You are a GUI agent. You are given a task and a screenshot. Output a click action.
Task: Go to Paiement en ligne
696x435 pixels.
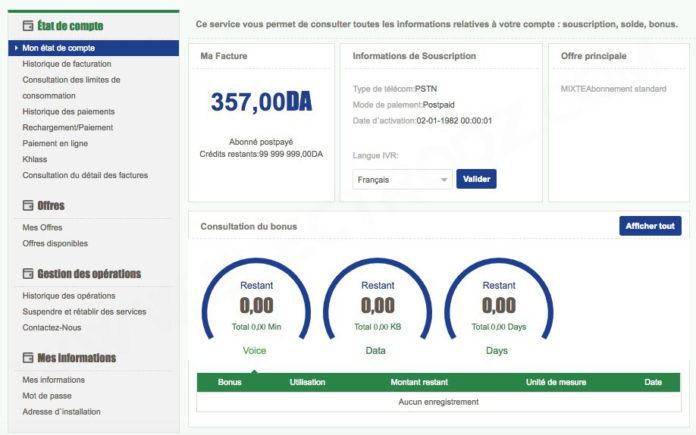click(55, 143)
